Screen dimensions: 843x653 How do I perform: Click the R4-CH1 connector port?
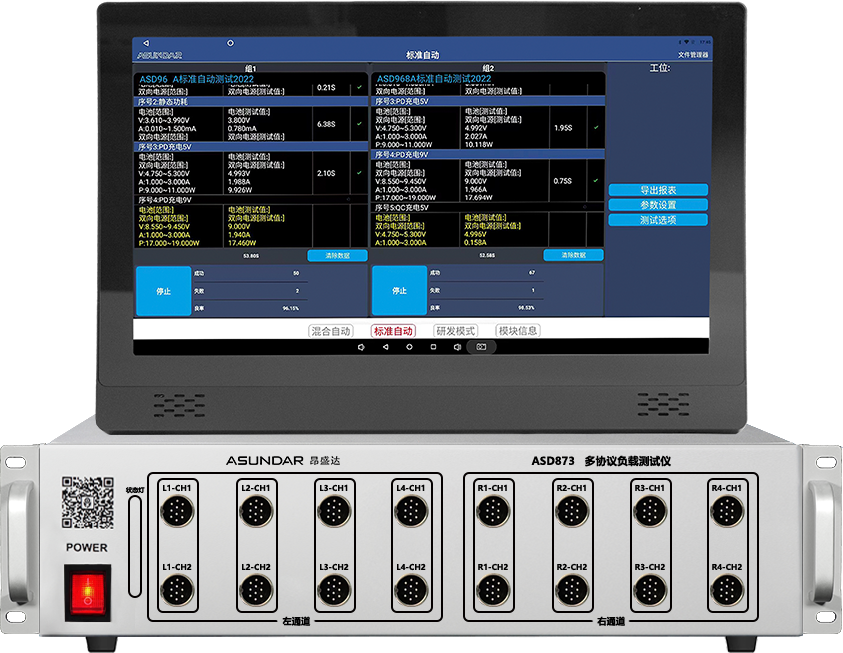[727, 511]
